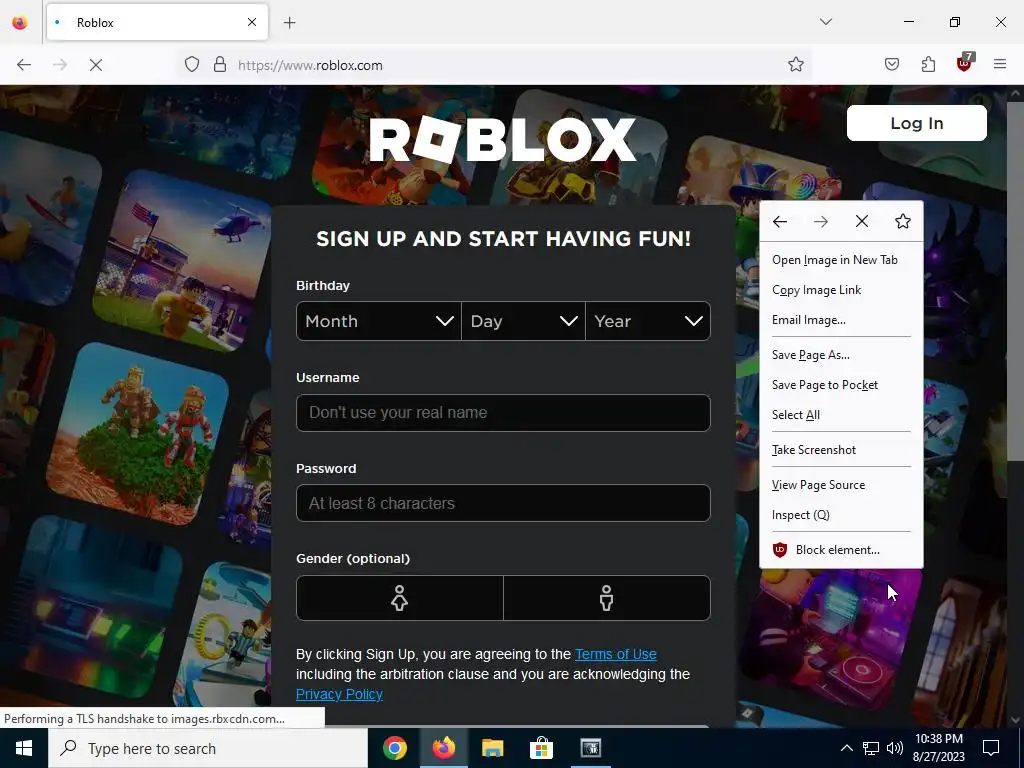Screen dimensions: 1024x768
Task: Click the Firefox back arrow in the toolbar
Action: pos(24,65)
